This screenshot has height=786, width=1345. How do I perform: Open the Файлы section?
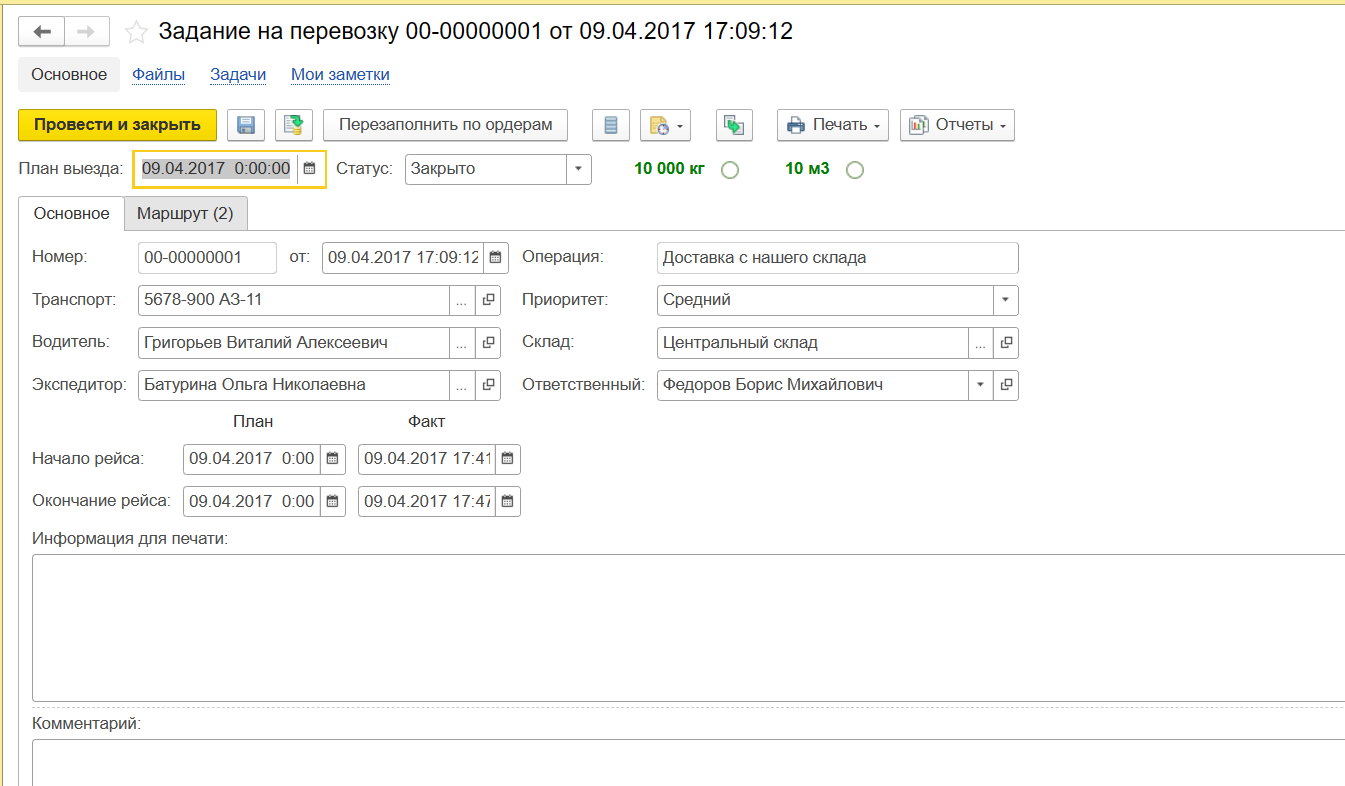pos(158,75)
